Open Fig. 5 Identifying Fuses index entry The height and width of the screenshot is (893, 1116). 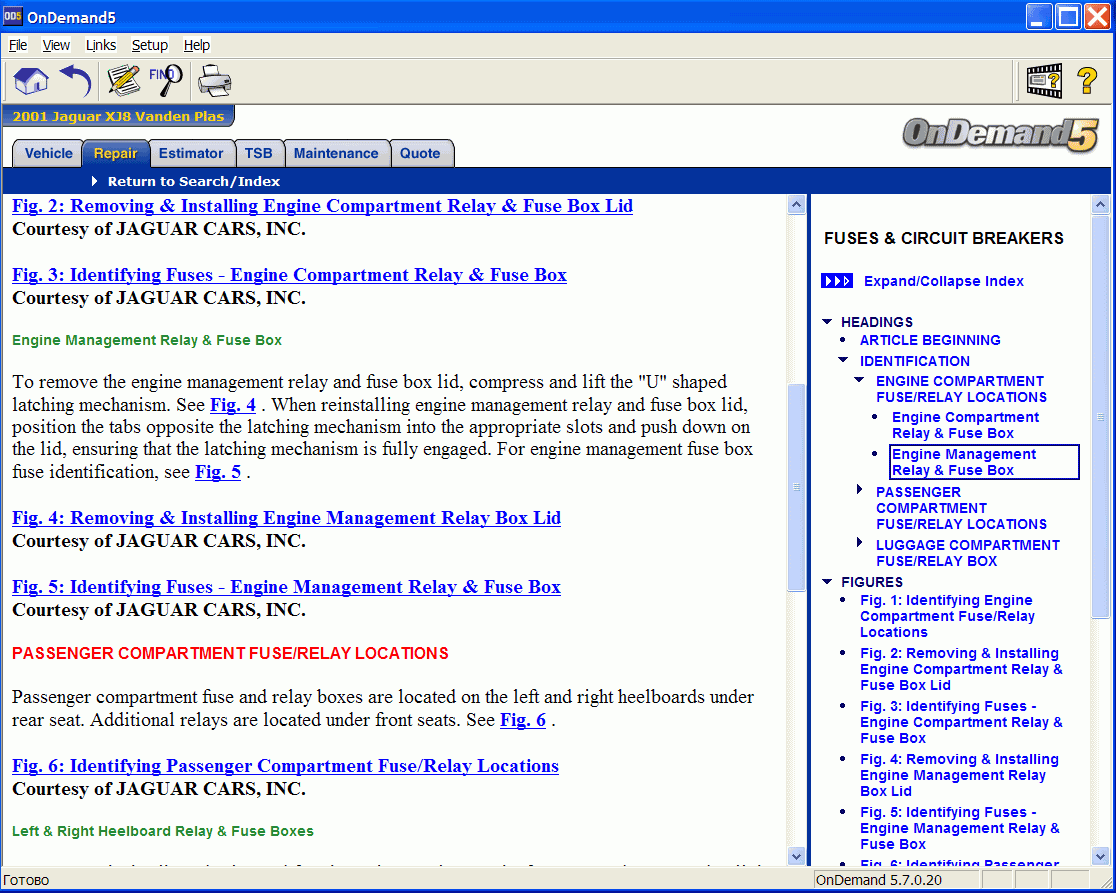point(959,828)
